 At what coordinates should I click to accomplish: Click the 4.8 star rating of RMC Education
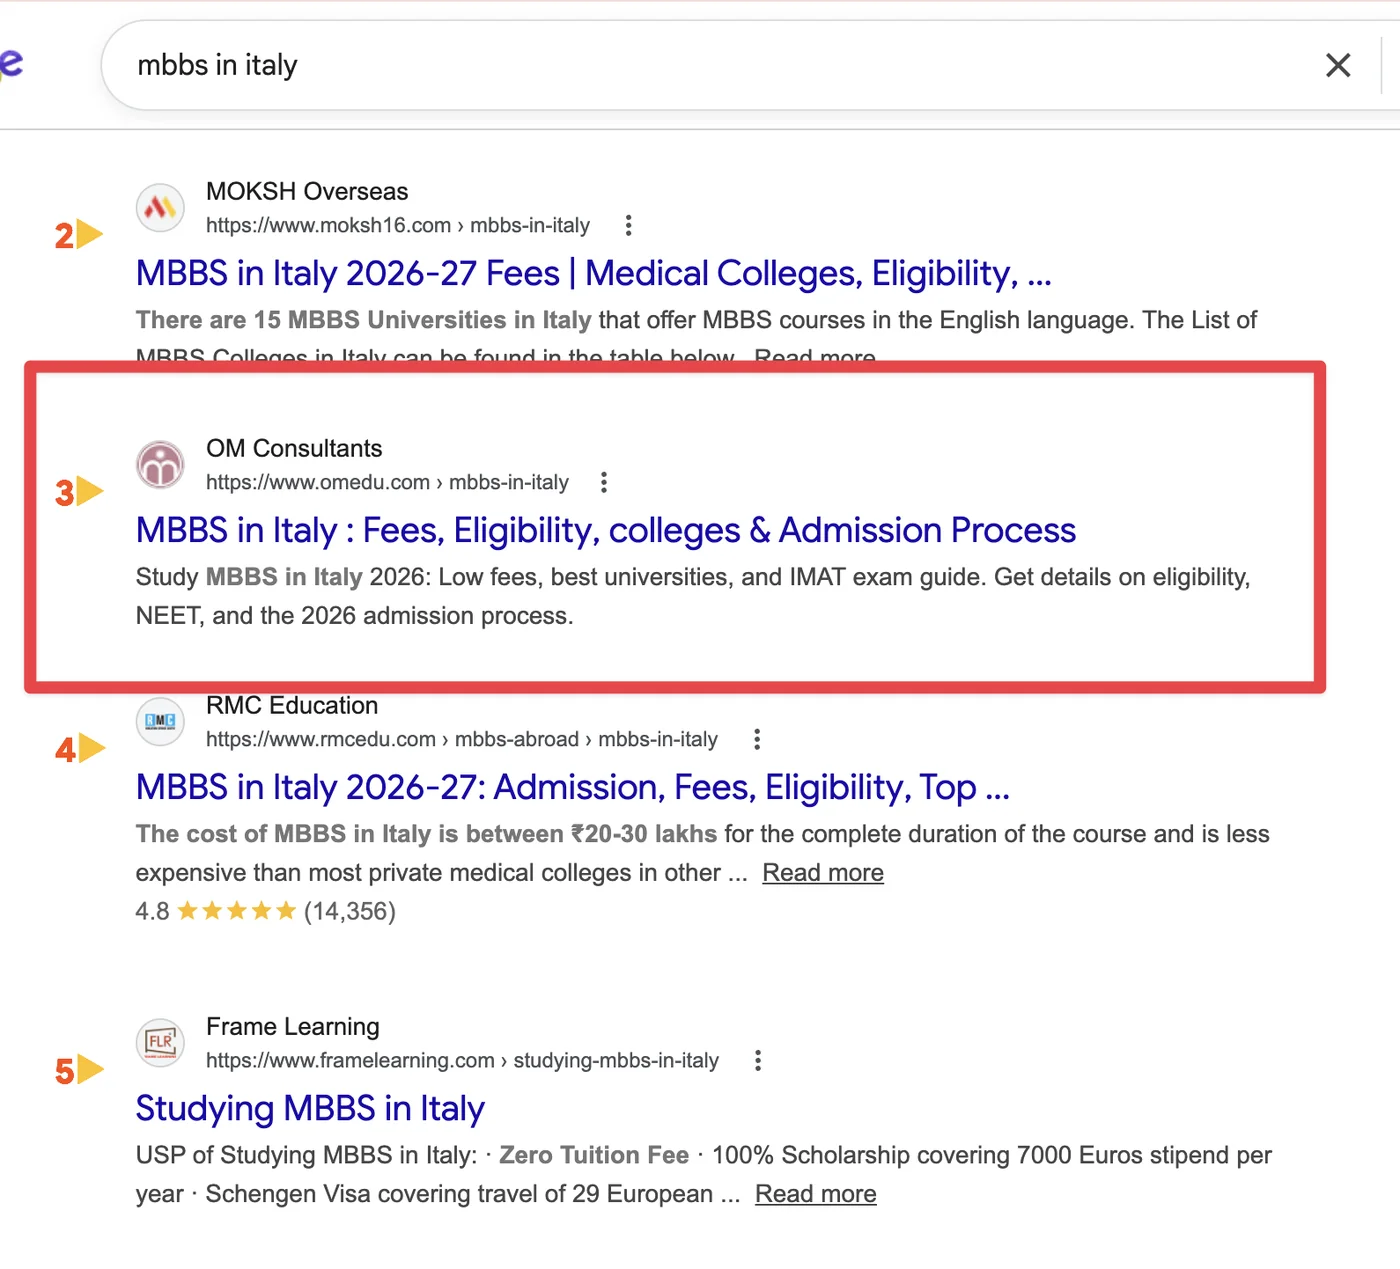tap(266, 911)
